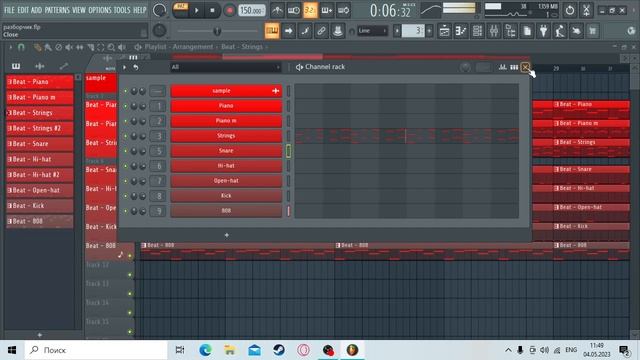Open the Playlist view icon
The width and height of the screenshot is (640, 360).
point(444,31)
